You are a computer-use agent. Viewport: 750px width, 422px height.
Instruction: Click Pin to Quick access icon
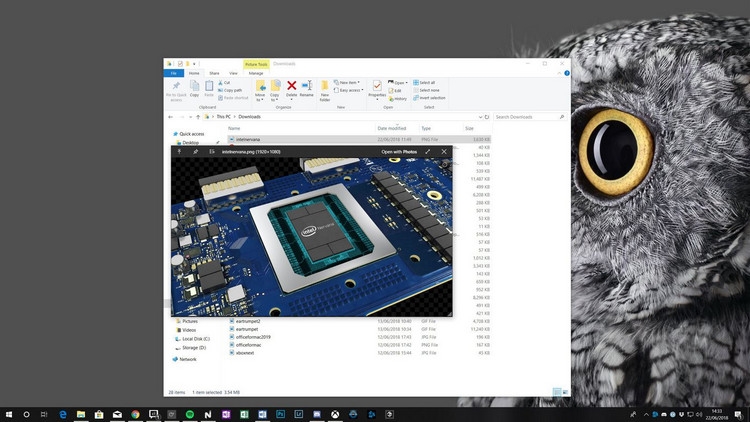[176, 90]
